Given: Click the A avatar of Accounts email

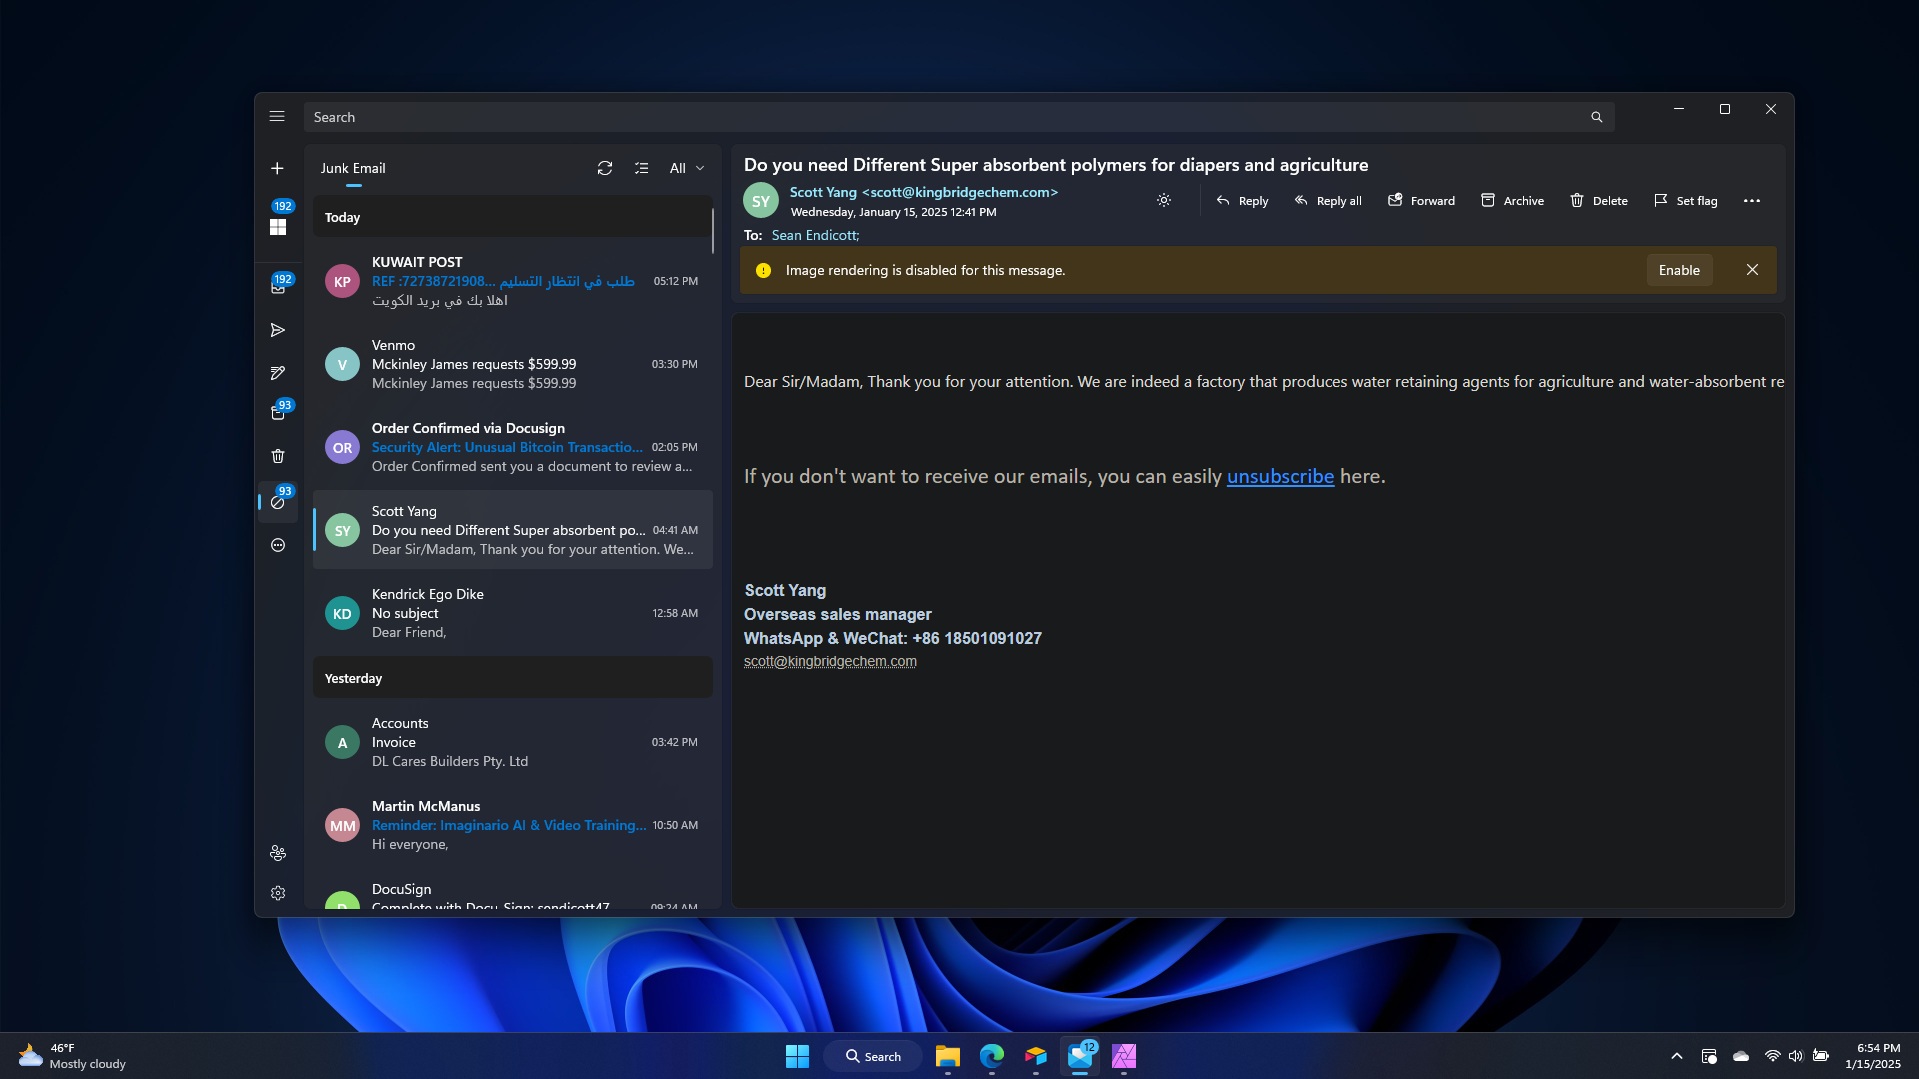Looking at the screenshot, I should pos(342,742).
